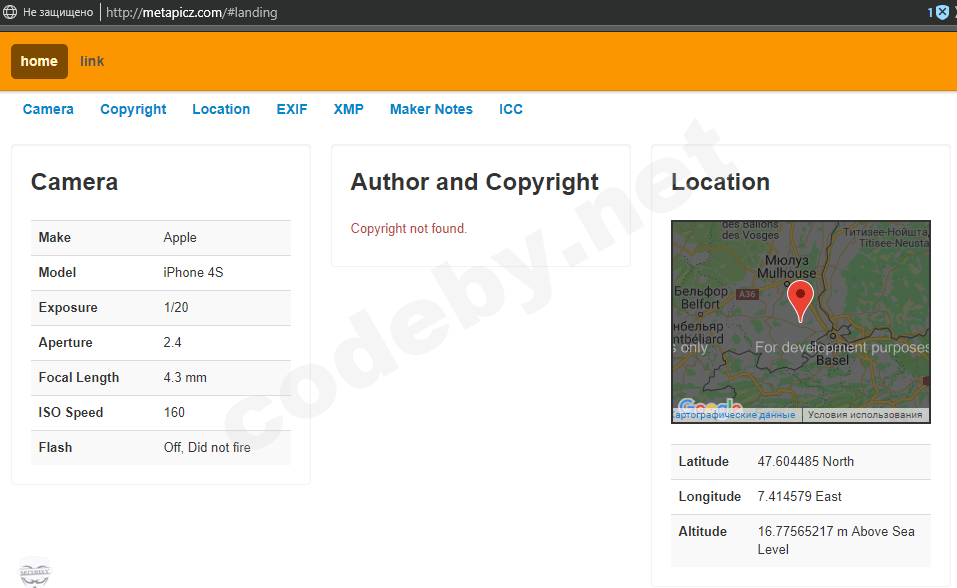Click Basel on the location map
The image size is (957, 588).
tap(832, 360)
